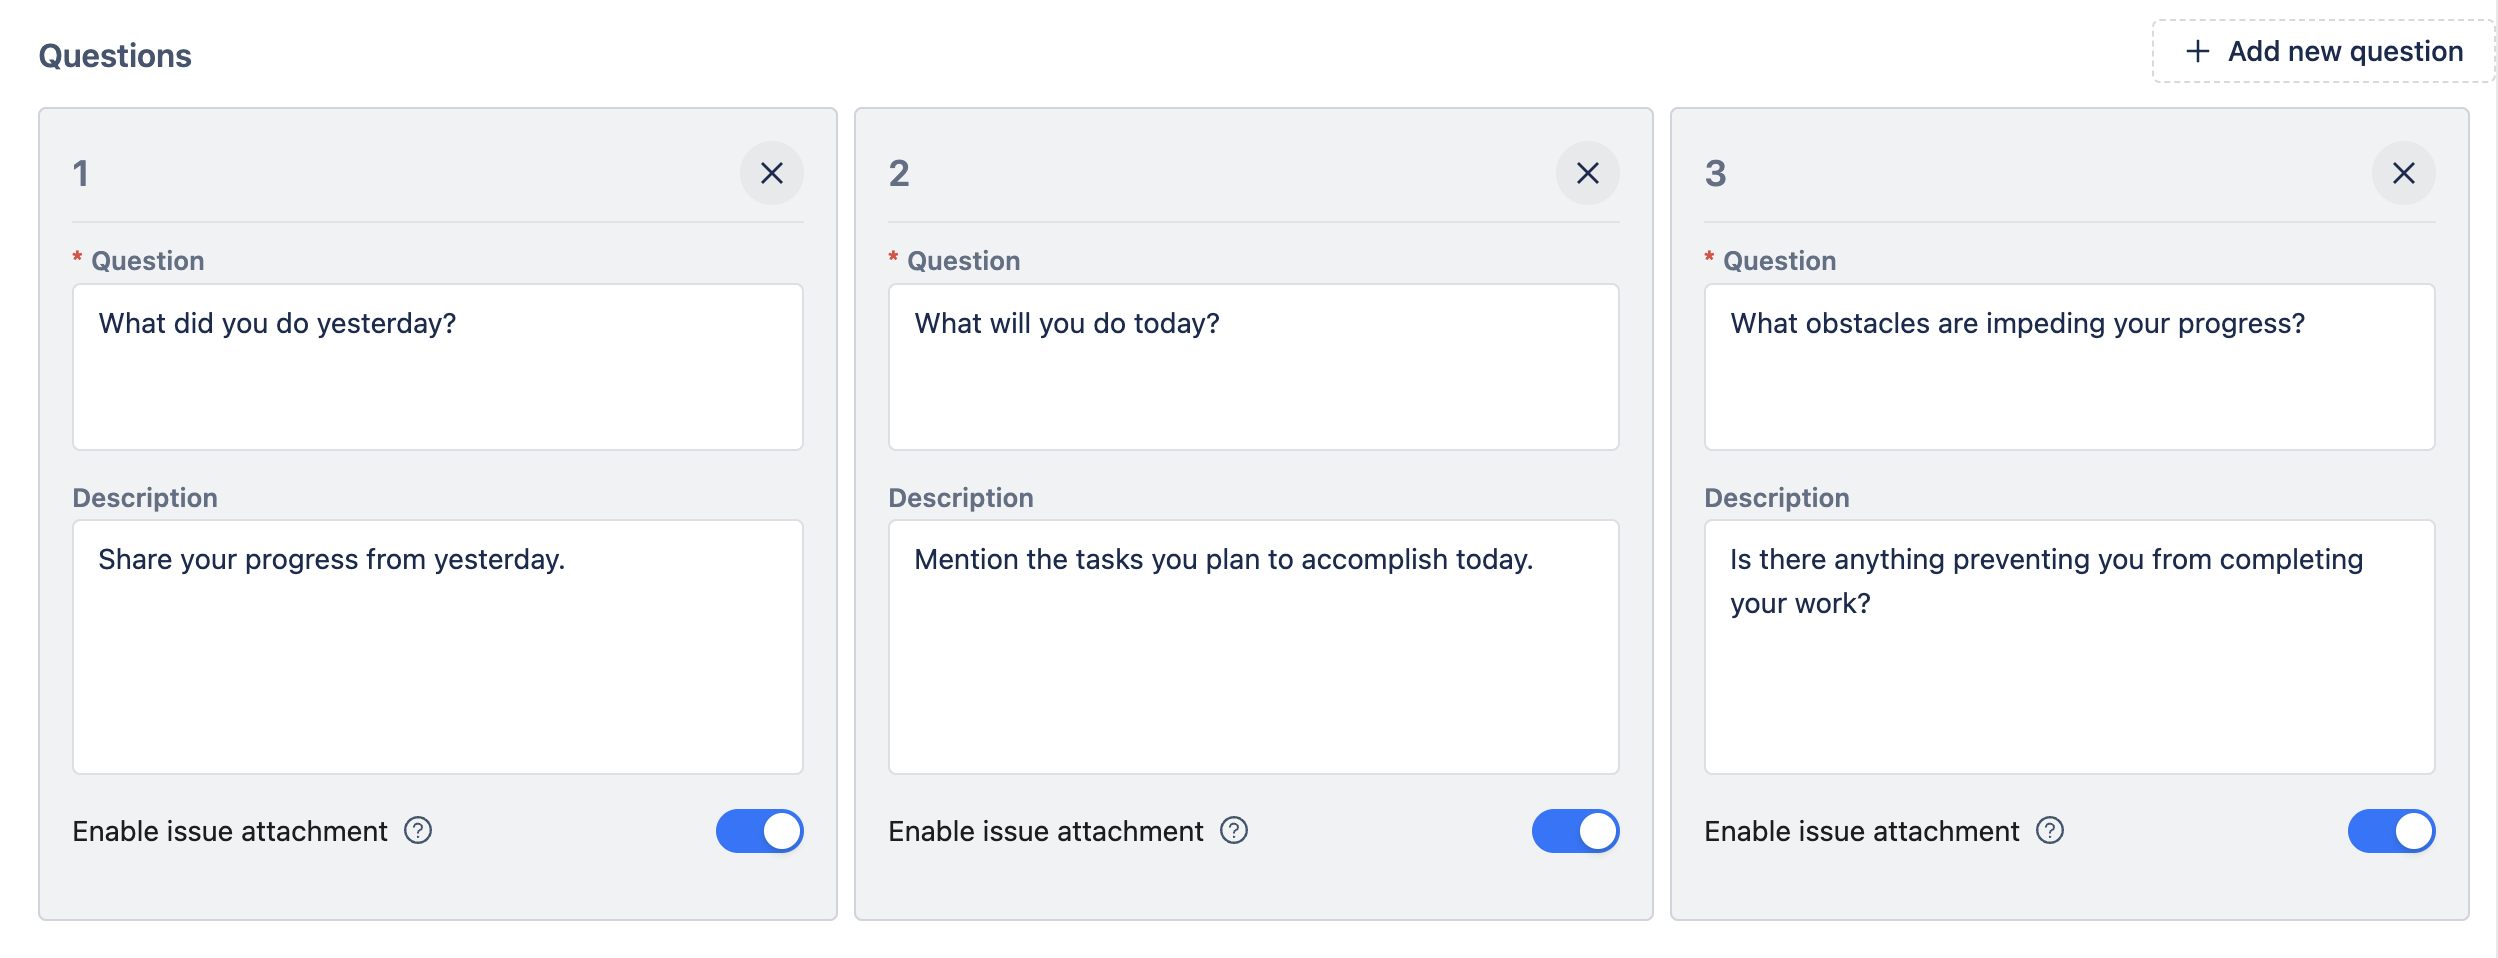2498x958 pixels.
Task: Click the Add new question button
Action: point(2323,51)
